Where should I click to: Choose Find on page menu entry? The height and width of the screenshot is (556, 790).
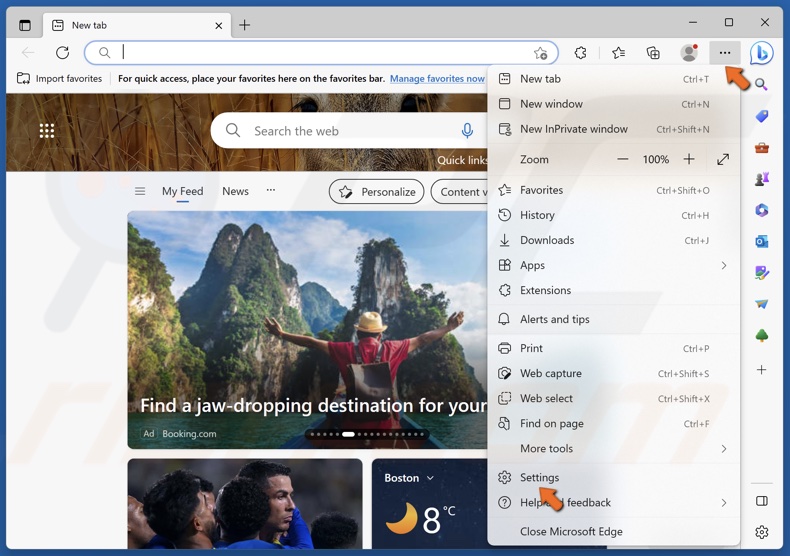point(614,424)
